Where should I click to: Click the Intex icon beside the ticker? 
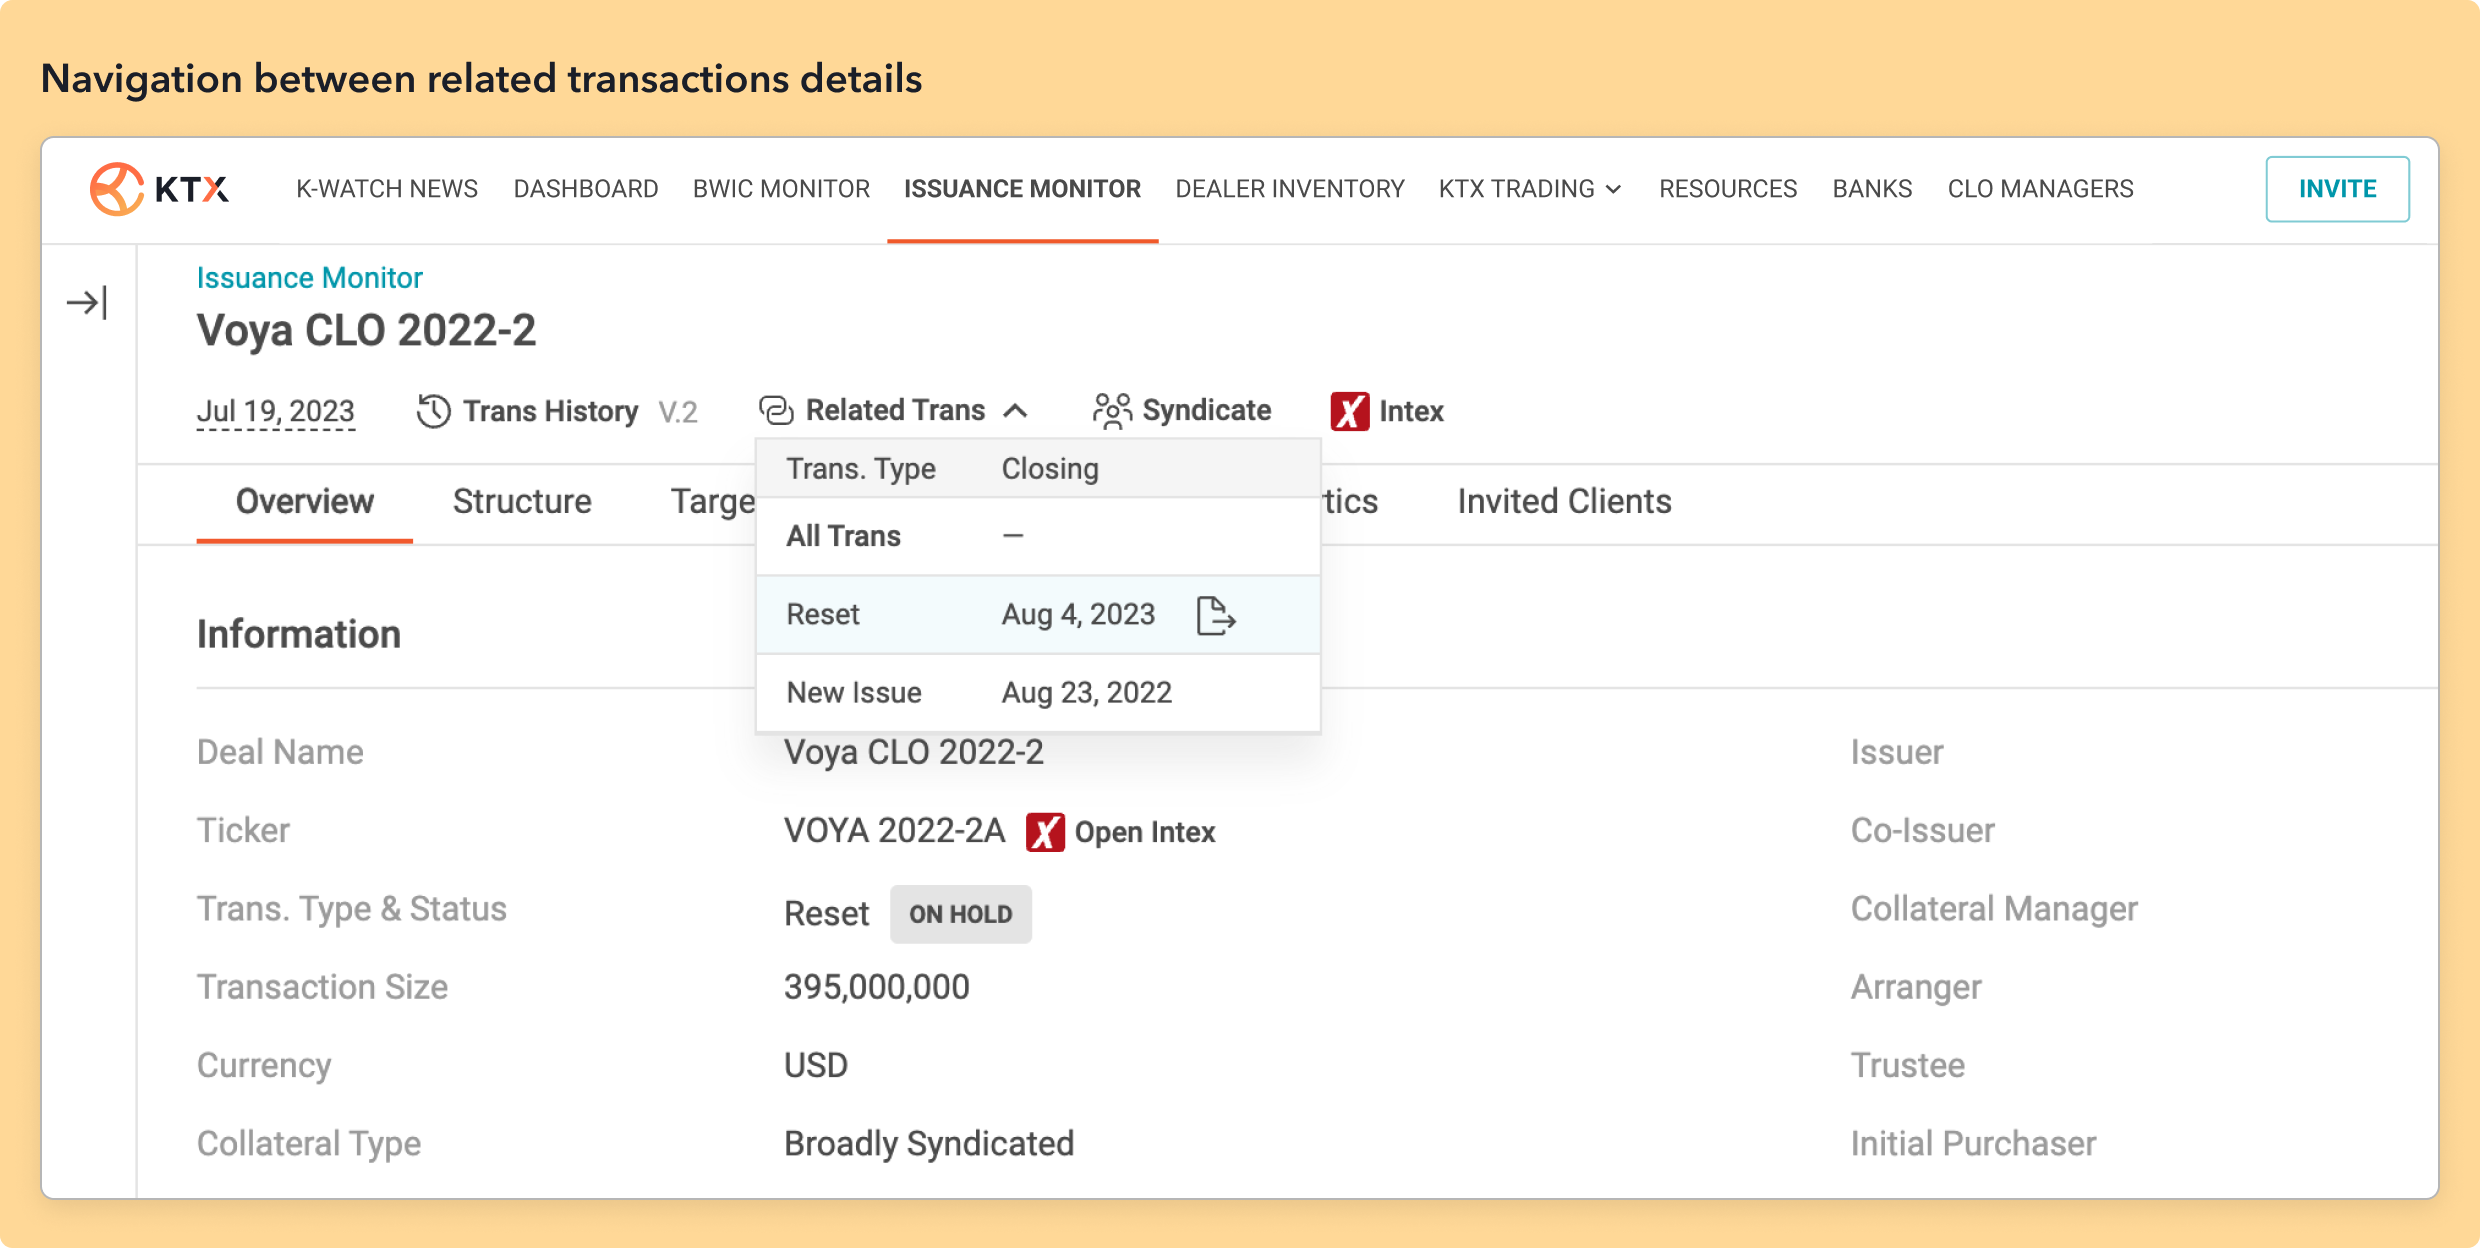point(1045,832)
